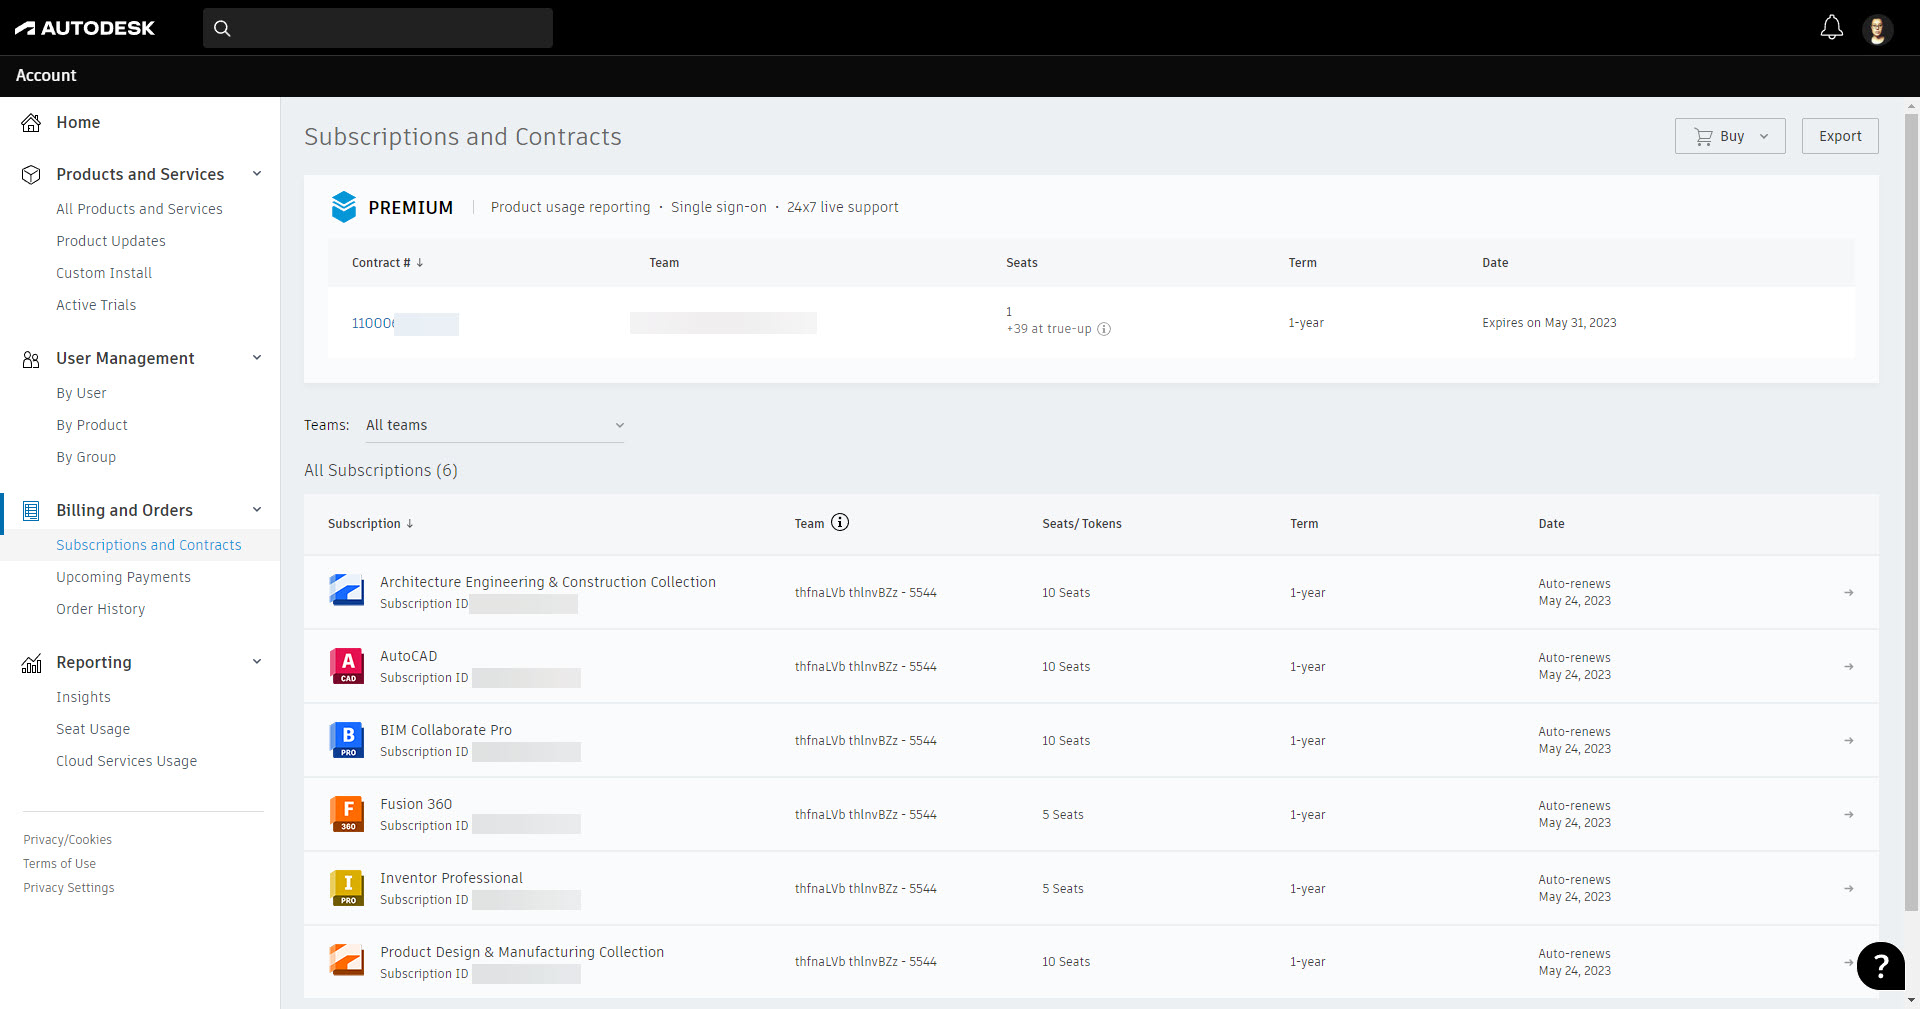This screenshot has height=1009, width=1920.
Task: Open contract number 11000 link
Action: coord(373,323)
